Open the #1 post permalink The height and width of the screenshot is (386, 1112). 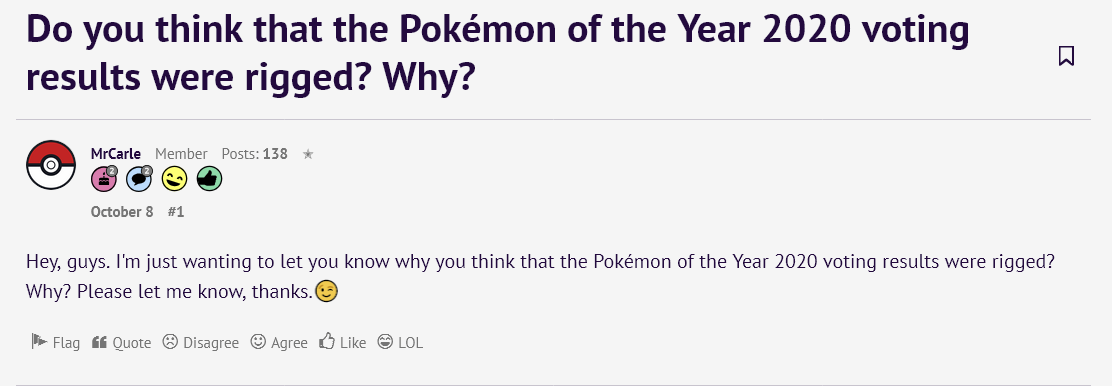(x=176, y=211)
